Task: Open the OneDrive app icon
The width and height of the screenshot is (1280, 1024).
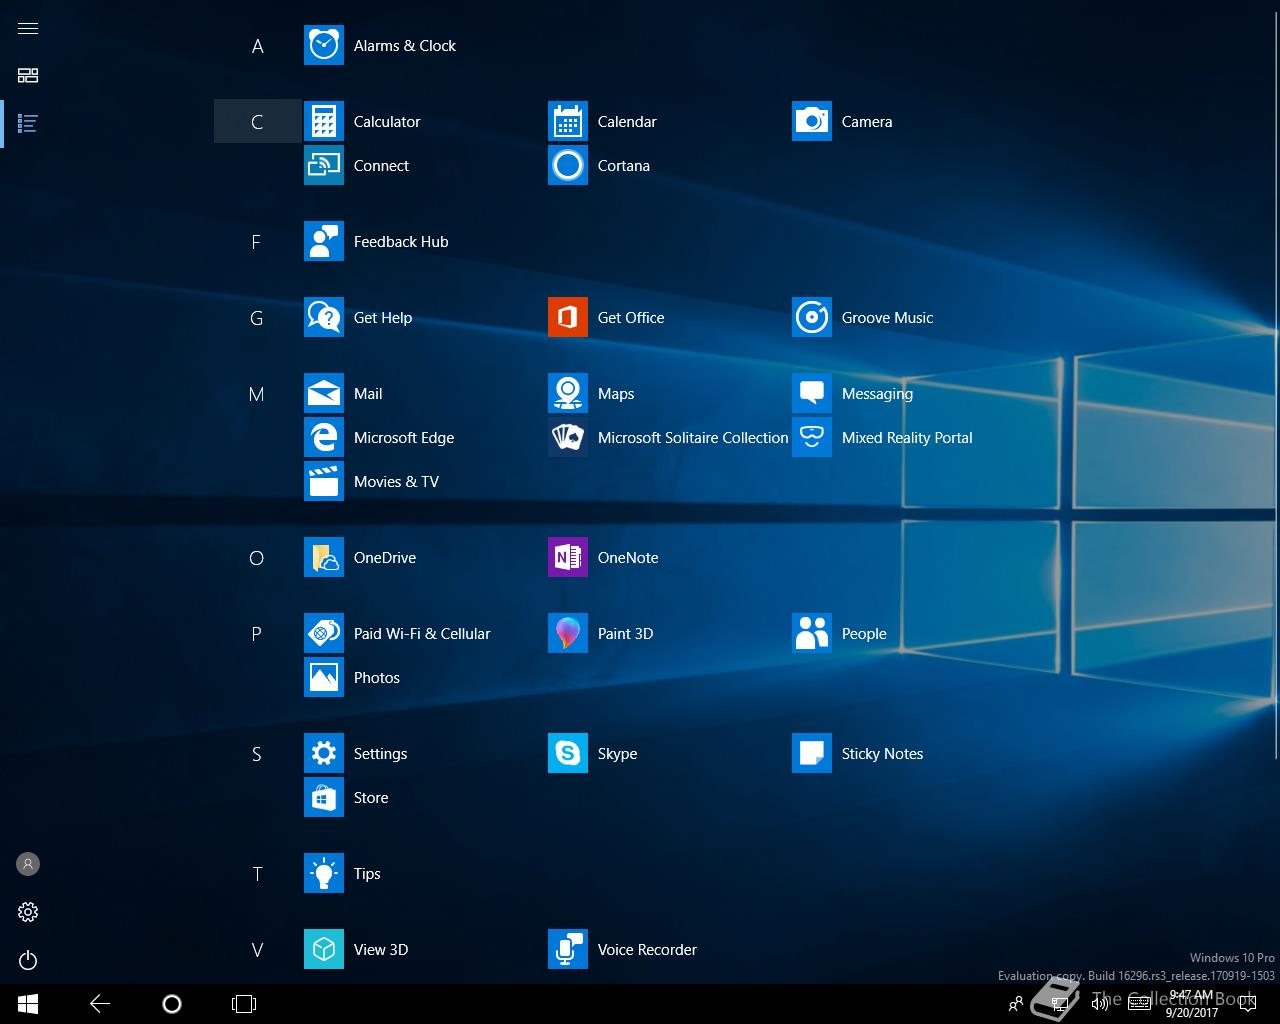Action: click(324, 558)
